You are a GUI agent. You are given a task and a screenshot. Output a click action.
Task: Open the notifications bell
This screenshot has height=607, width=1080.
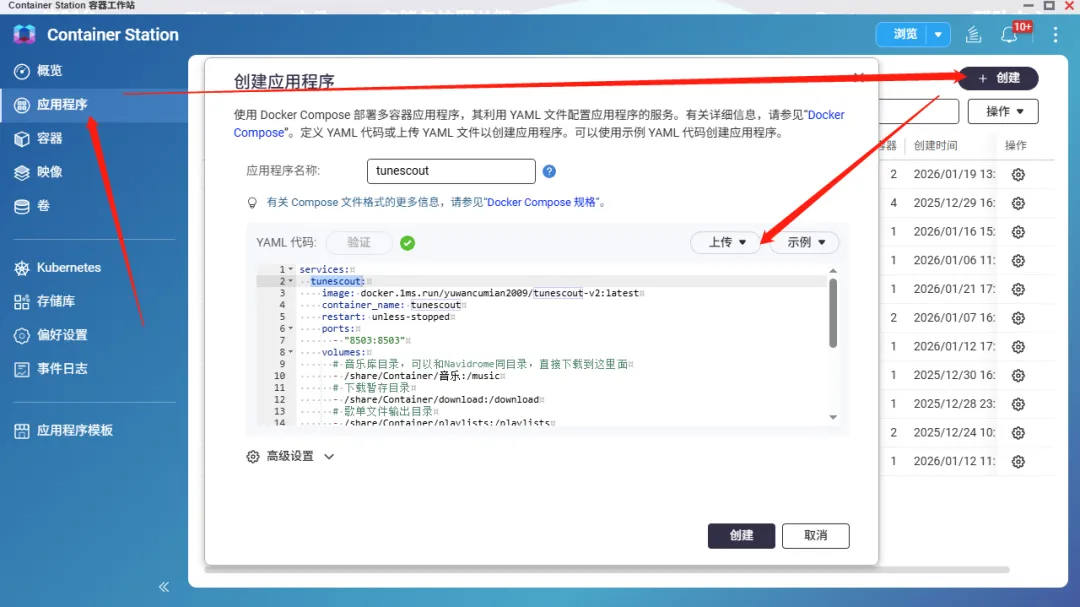1009,34
